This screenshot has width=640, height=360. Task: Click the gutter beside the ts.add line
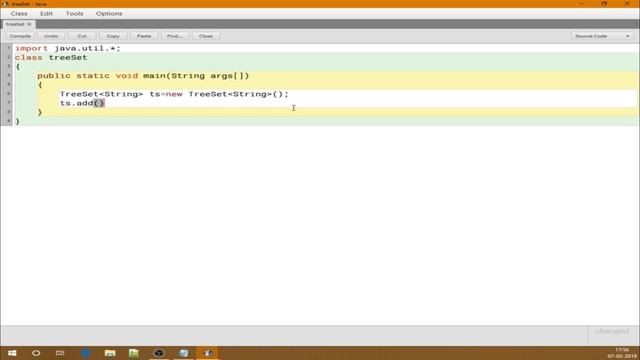tap(8, 103)
